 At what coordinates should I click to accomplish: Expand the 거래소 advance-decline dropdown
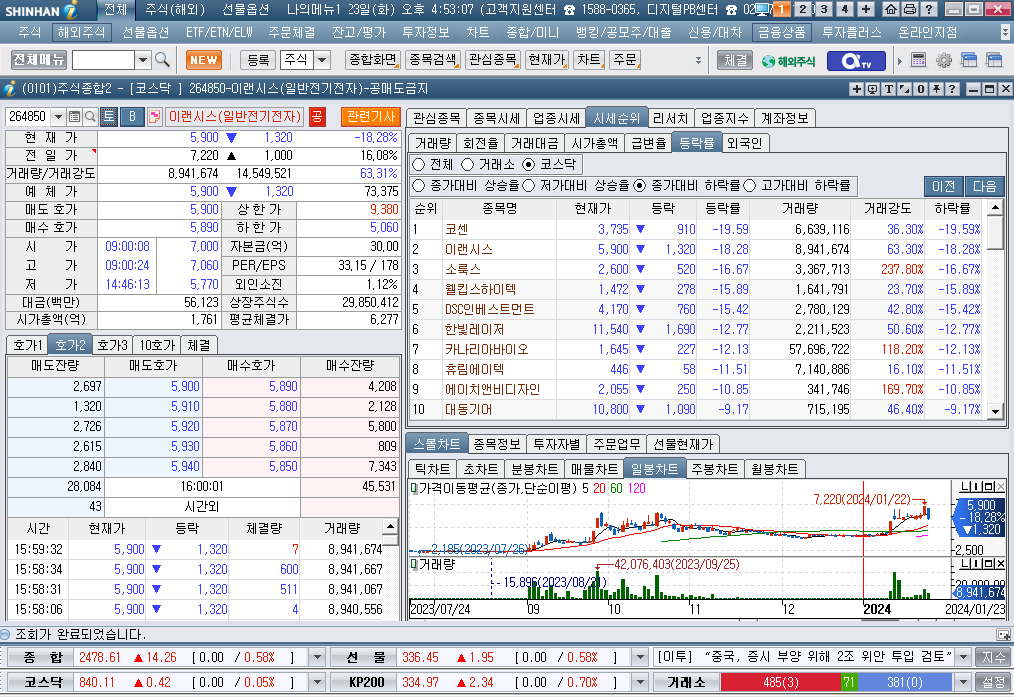(964, 682)
